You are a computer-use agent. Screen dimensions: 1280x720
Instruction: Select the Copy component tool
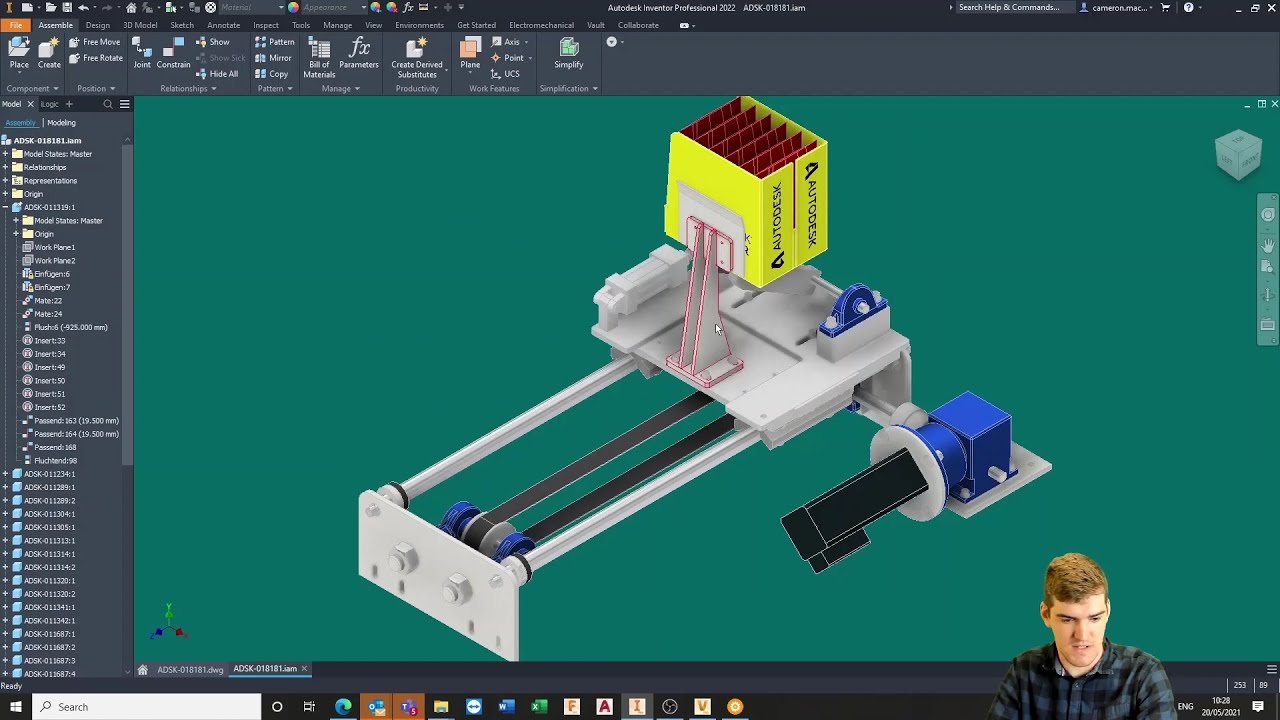tap(271, 74)
